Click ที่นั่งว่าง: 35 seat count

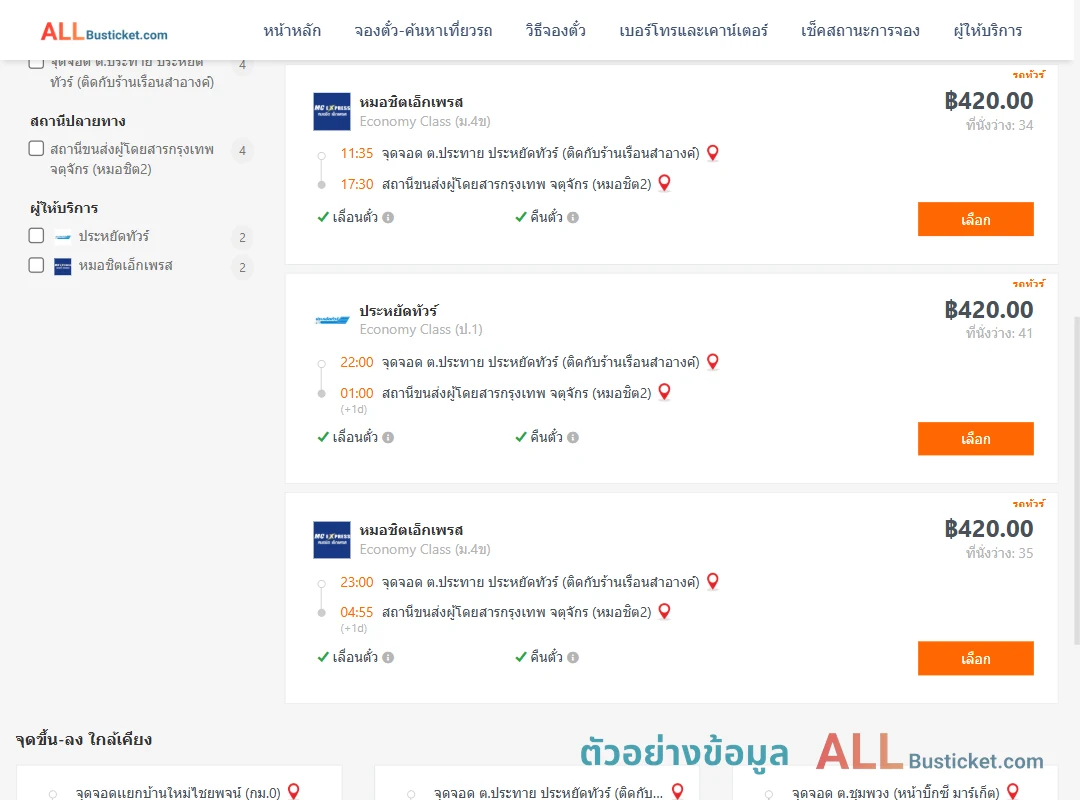(x=999, y=553)
